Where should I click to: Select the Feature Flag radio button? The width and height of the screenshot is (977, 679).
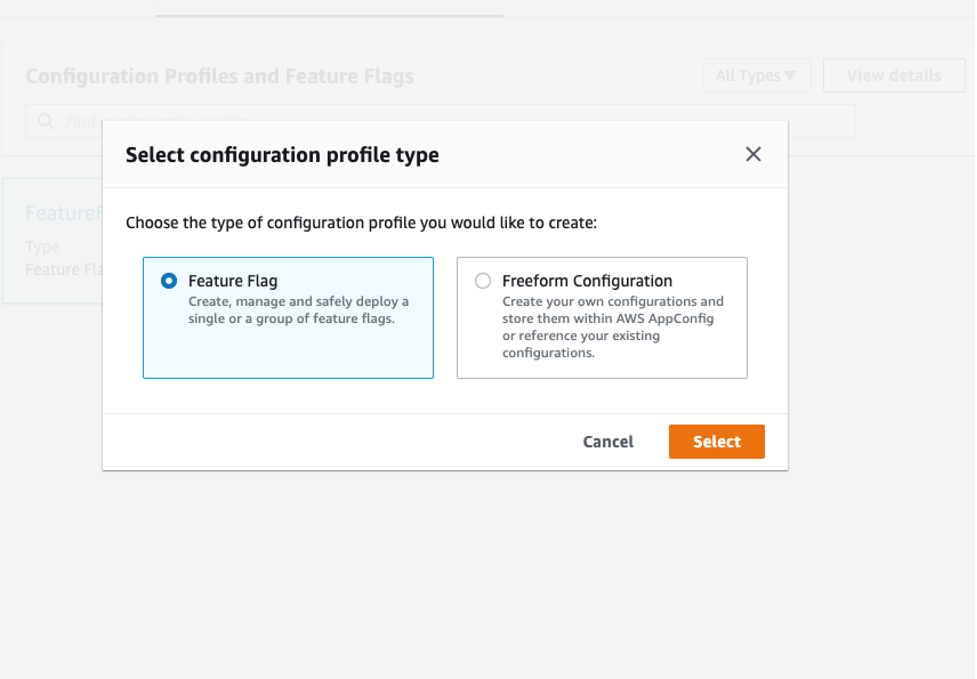(168, 281)
